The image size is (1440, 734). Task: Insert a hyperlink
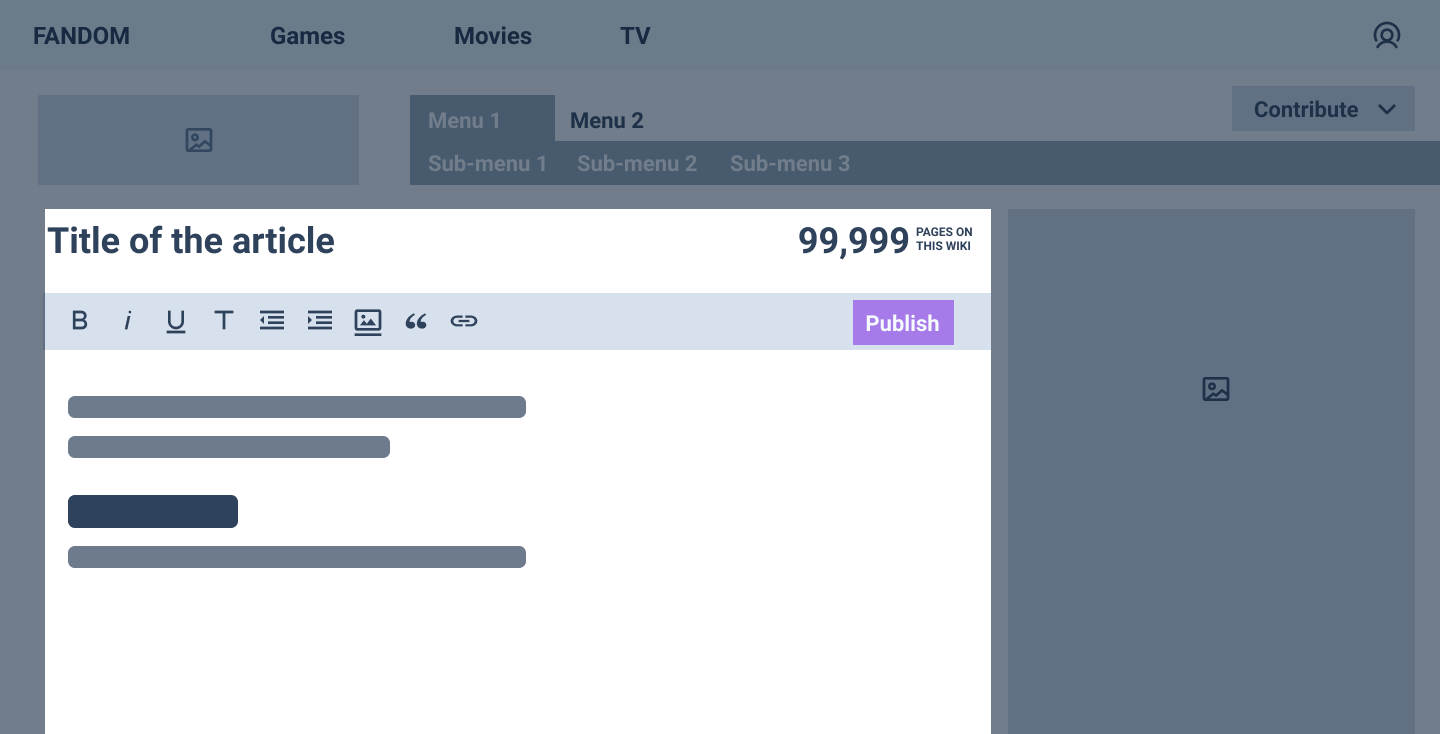pos(464,321)
